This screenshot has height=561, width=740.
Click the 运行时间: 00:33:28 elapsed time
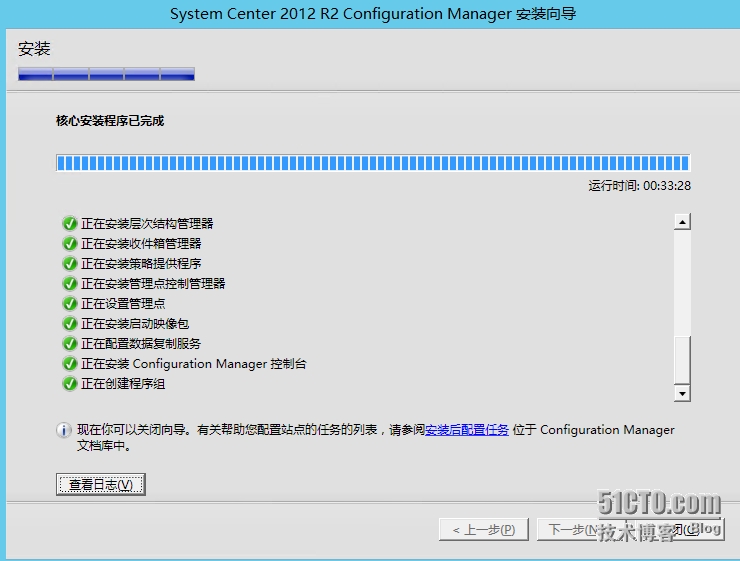(639, 186)
